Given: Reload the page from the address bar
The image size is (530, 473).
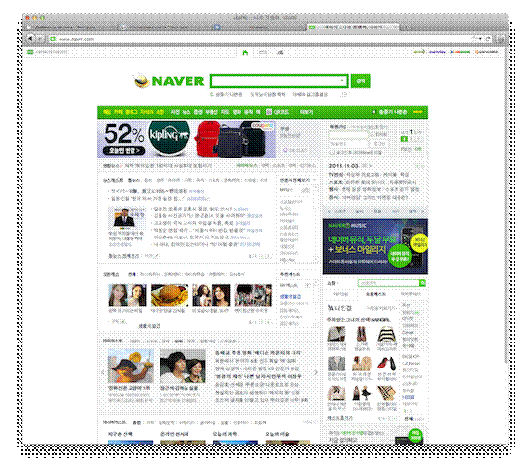Looking at the screenshot, I should point(488,39).
